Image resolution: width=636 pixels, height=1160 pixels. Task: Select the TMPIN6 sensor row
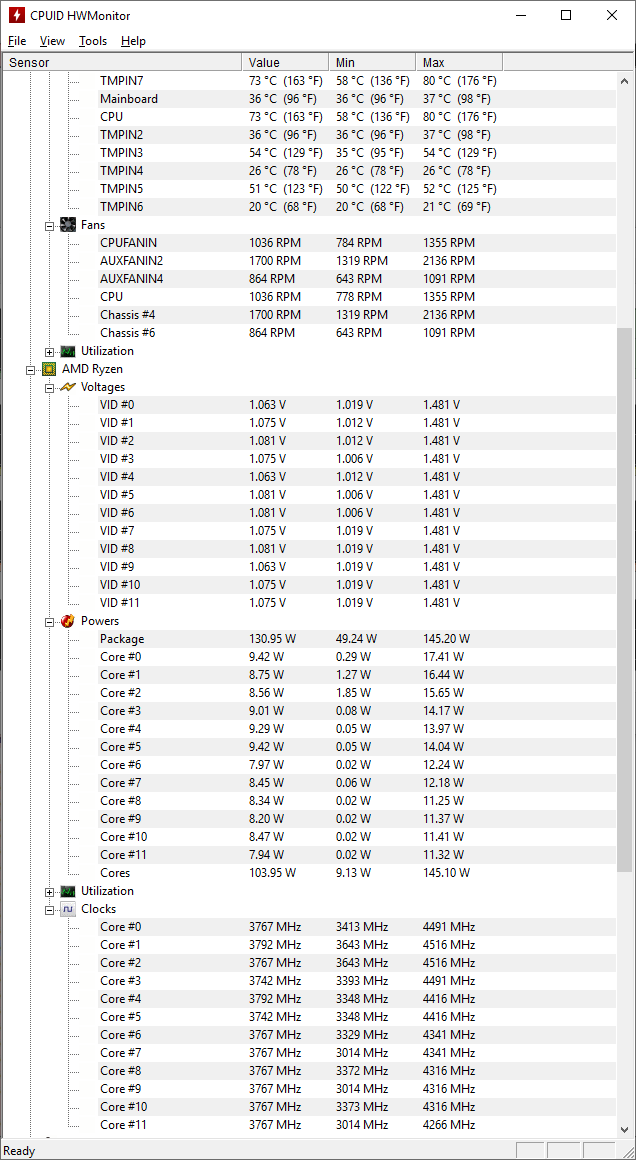[356, 206]
